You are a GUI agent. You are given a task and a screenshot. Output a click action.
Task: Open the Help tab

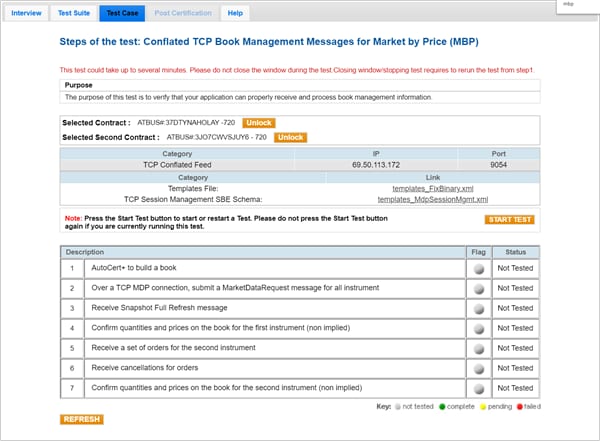235,13
